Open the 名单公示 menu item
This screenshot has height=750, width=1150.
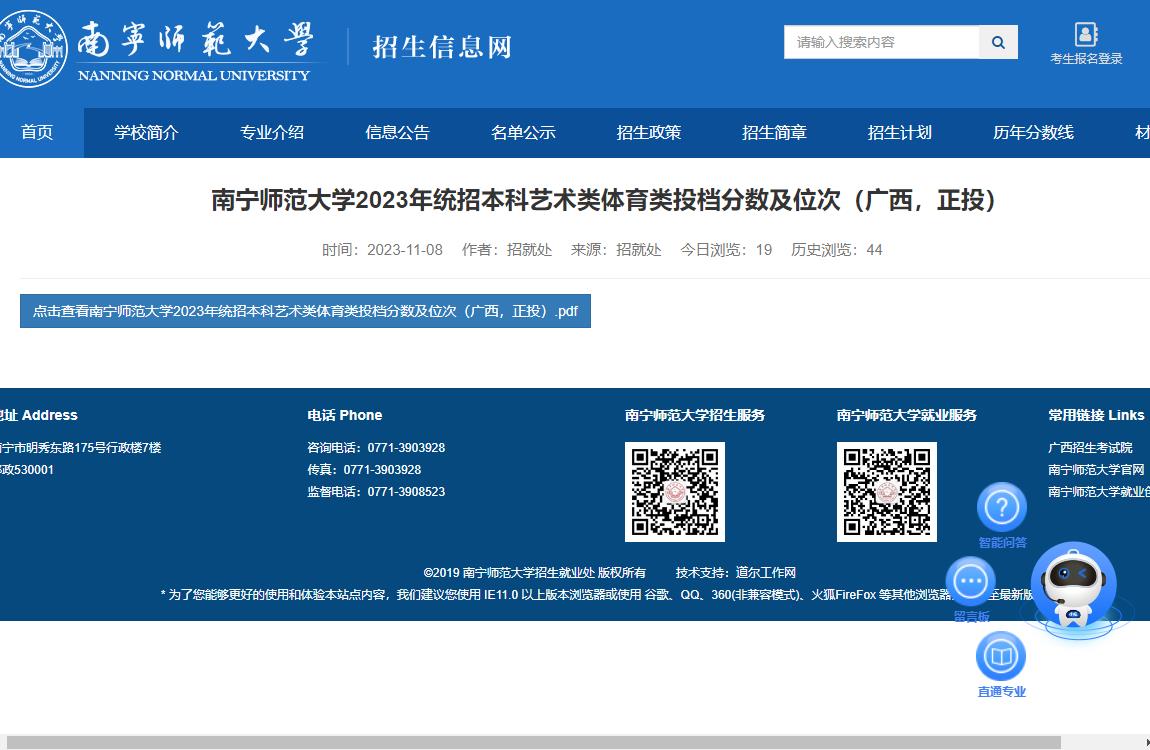[523, 133]
